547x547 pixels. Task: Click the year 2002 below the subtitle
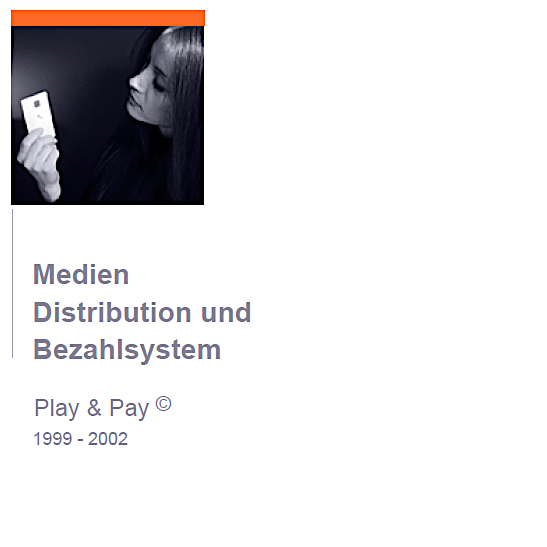[108, 439]
